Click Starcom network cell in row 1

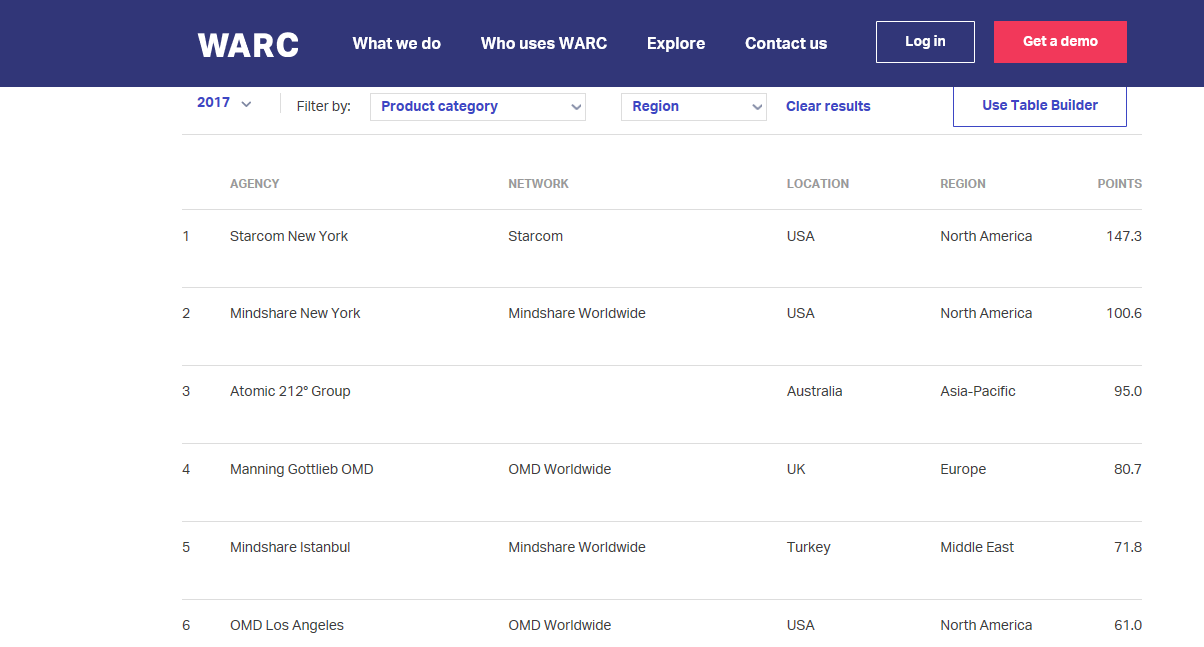point(535,236)
